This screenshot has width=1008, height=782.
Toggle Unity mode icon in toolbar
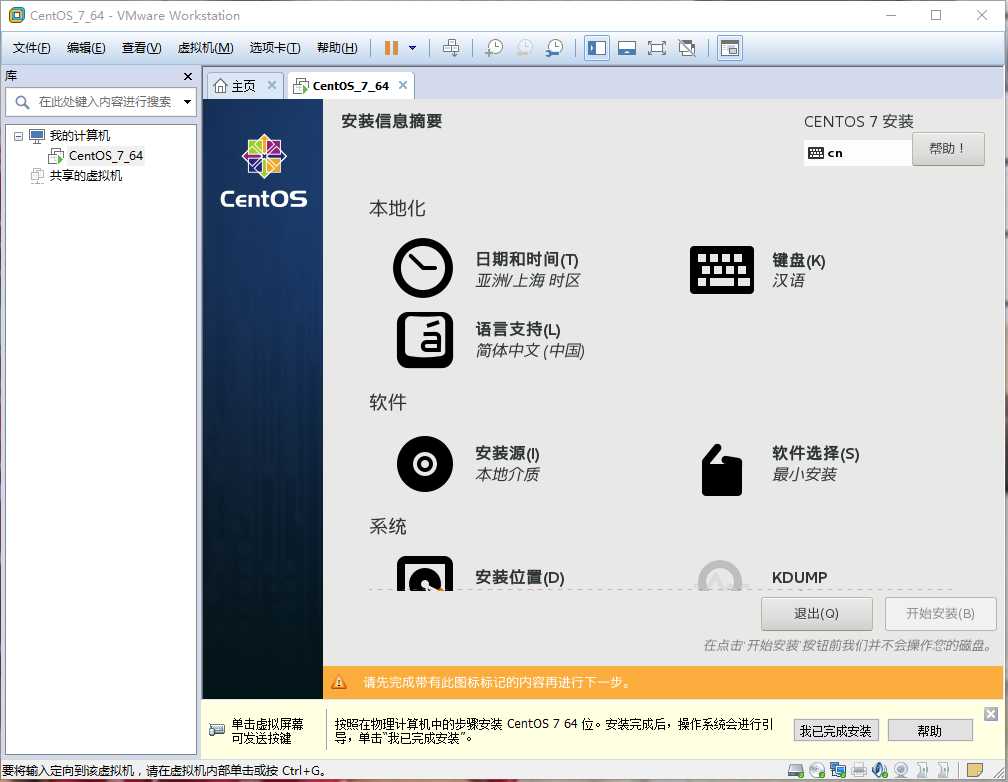687,48
